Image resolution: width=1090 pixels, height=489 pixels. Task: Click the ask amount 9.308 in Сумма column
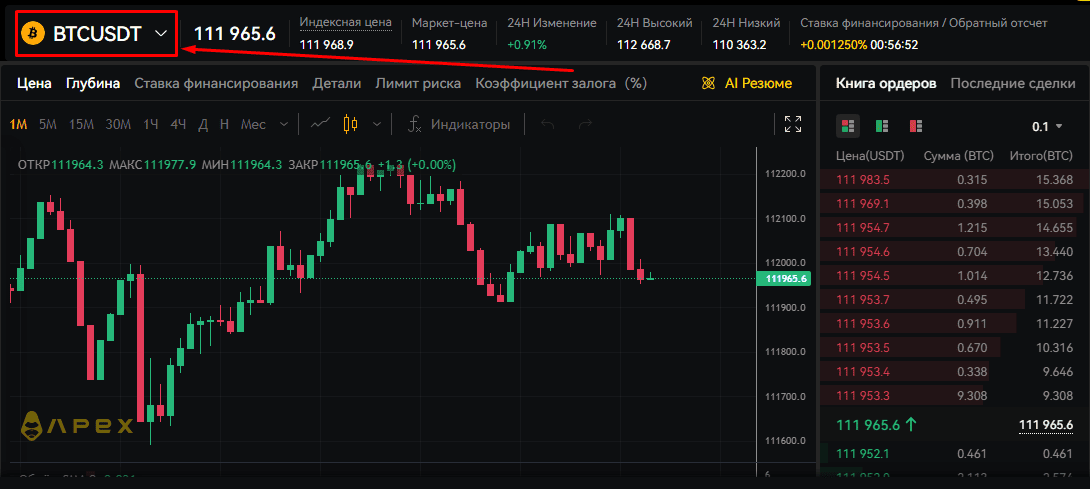tap(972, 396)
